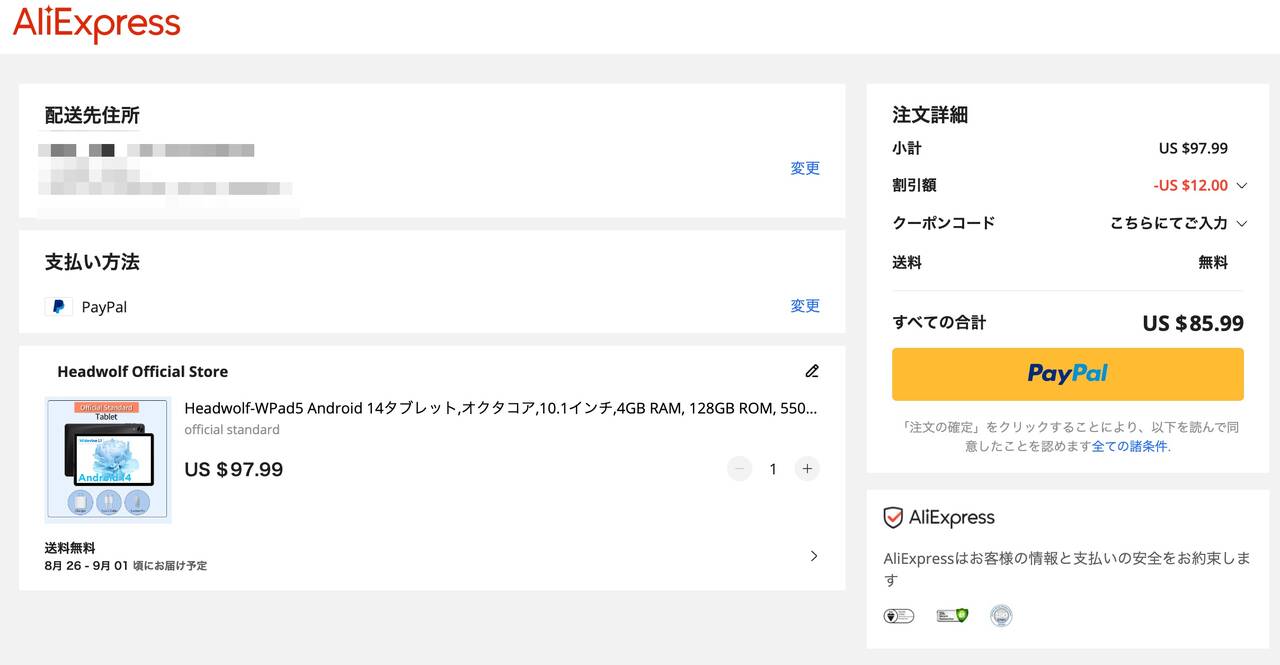
Task: Expand the 割引額 discount breakdown
Action: [x=1242, y=185]
